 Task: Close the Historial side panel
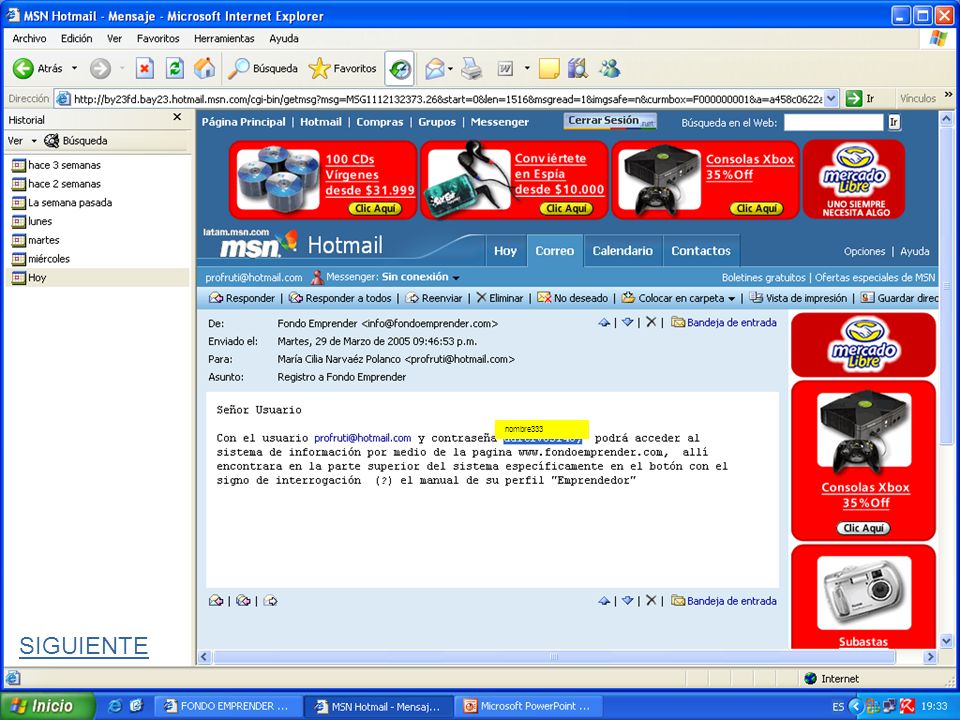click(x=177, y=117)
